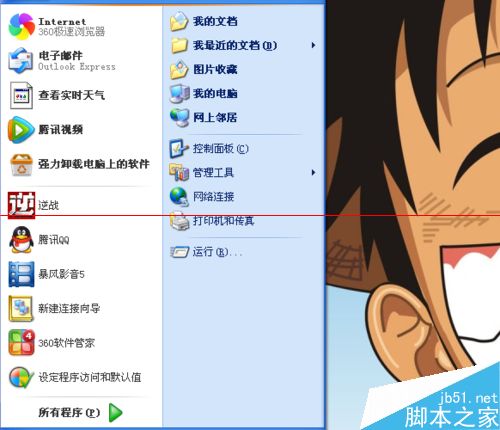
Task: Click the 逆战 label text
Action: (x=49, y=205)
